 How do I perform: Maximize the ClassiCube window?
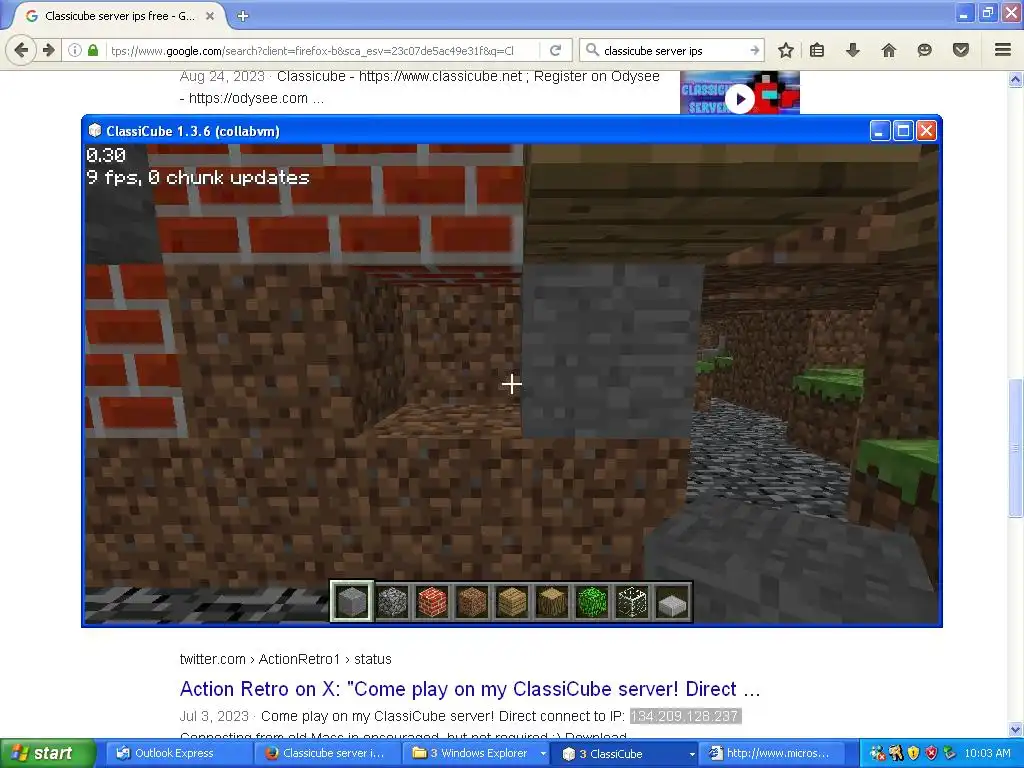pos(903,131)
